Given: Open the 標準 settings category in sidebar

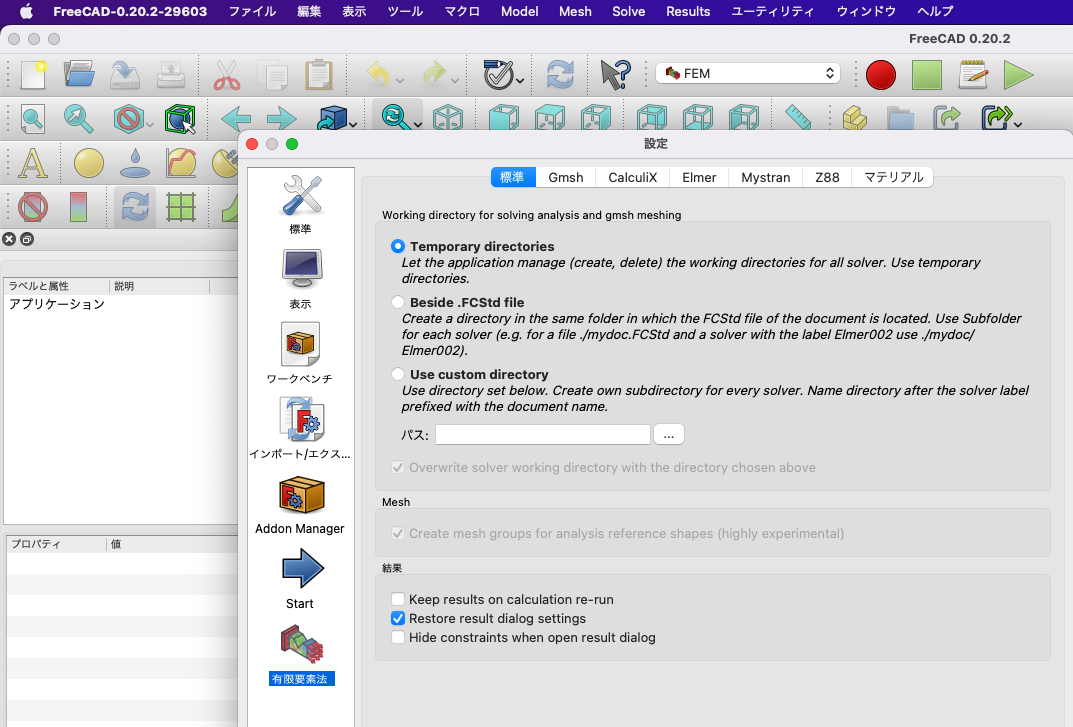Looking at the screenshot, I should (x=300, y=204).
